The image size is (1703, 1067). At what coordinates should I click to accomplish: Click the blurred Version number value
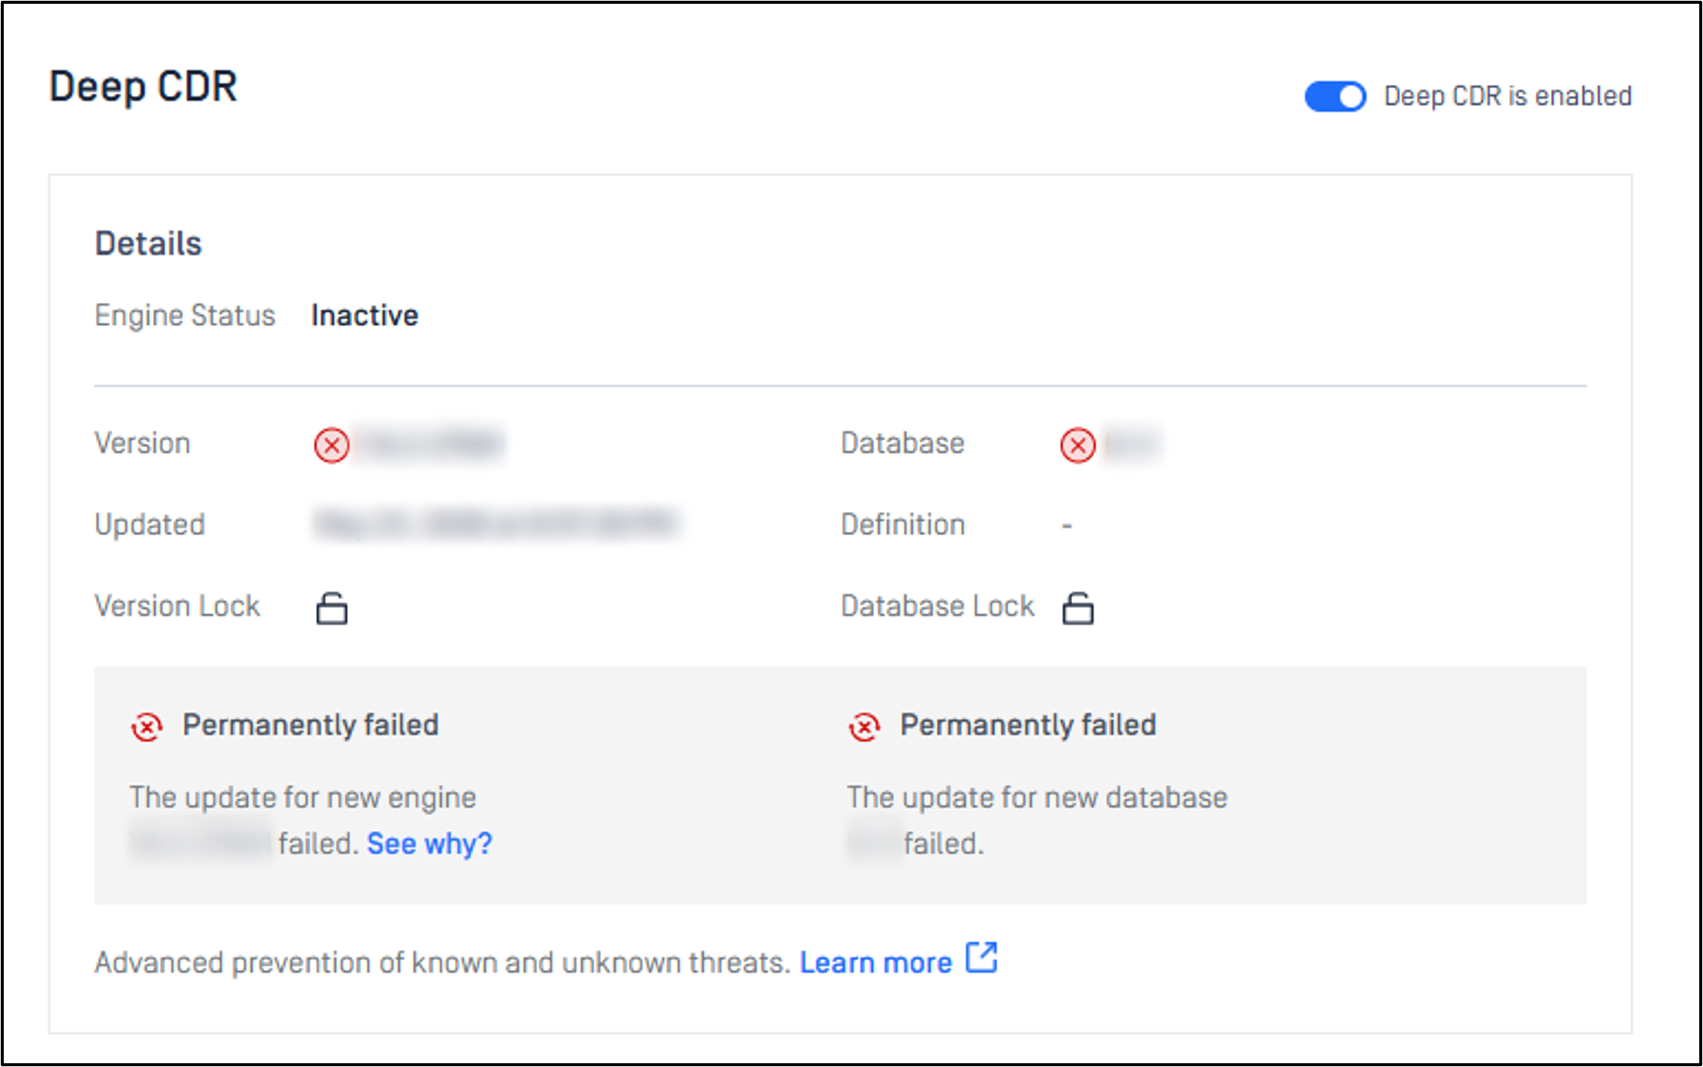[430, 444]
